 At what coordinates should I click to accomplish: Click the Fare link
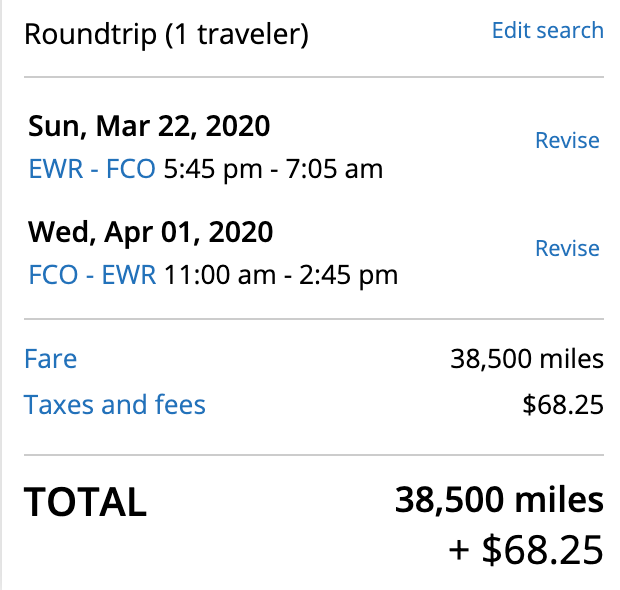50,359
